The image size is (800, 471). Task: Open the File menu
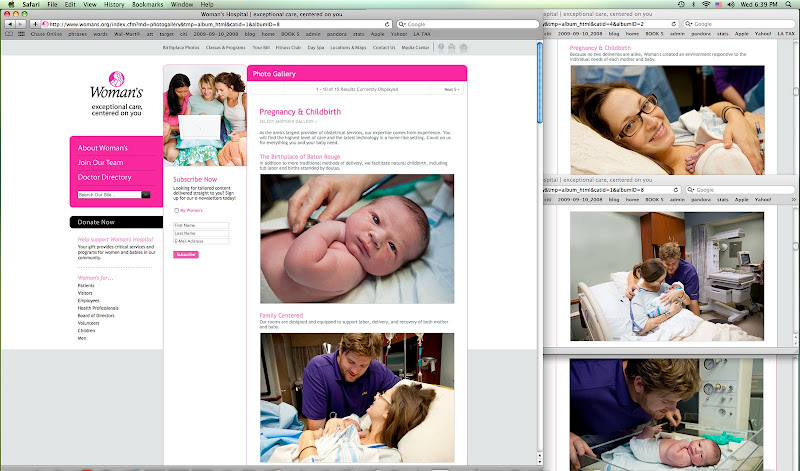click(x=52, y=4)
